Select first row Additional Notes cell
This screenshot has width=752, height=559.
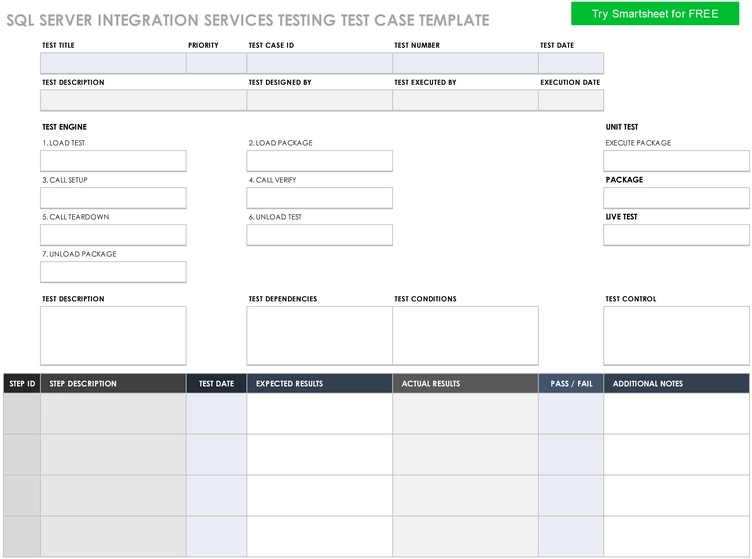click(x=676, y=414)
